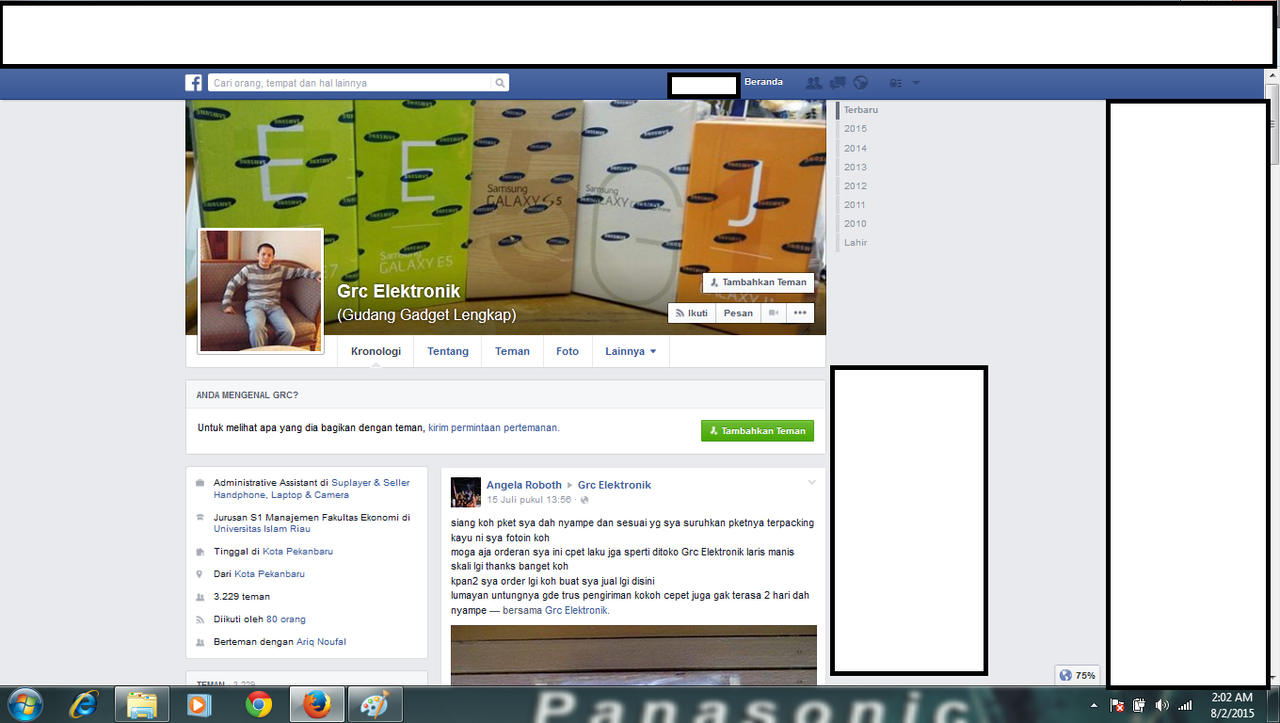Jump to 2012 in timeline

click(855, 186)
